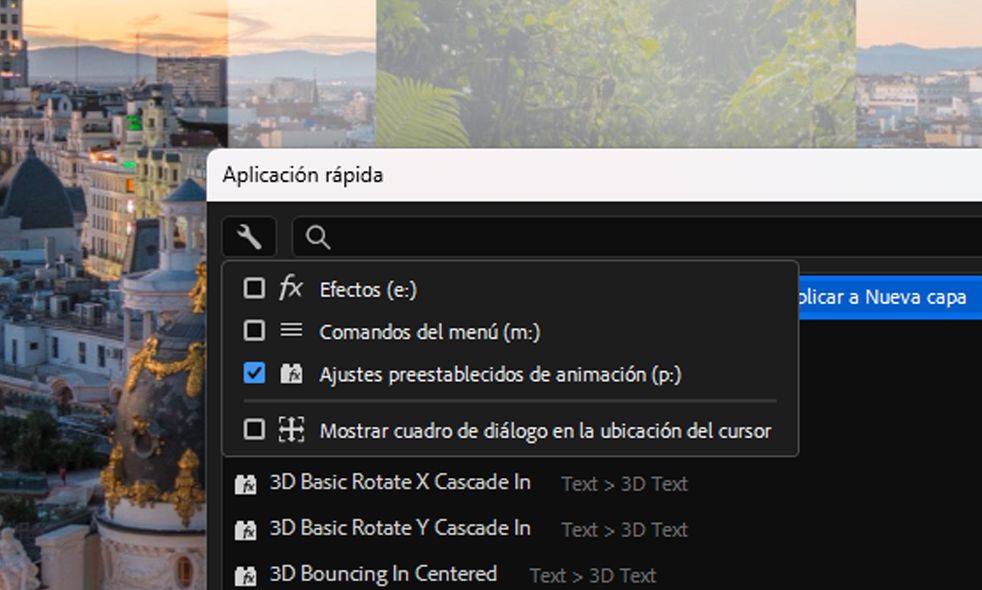Click preset icon beside 3D Bouncing In Centered

[x=245, y=575]
